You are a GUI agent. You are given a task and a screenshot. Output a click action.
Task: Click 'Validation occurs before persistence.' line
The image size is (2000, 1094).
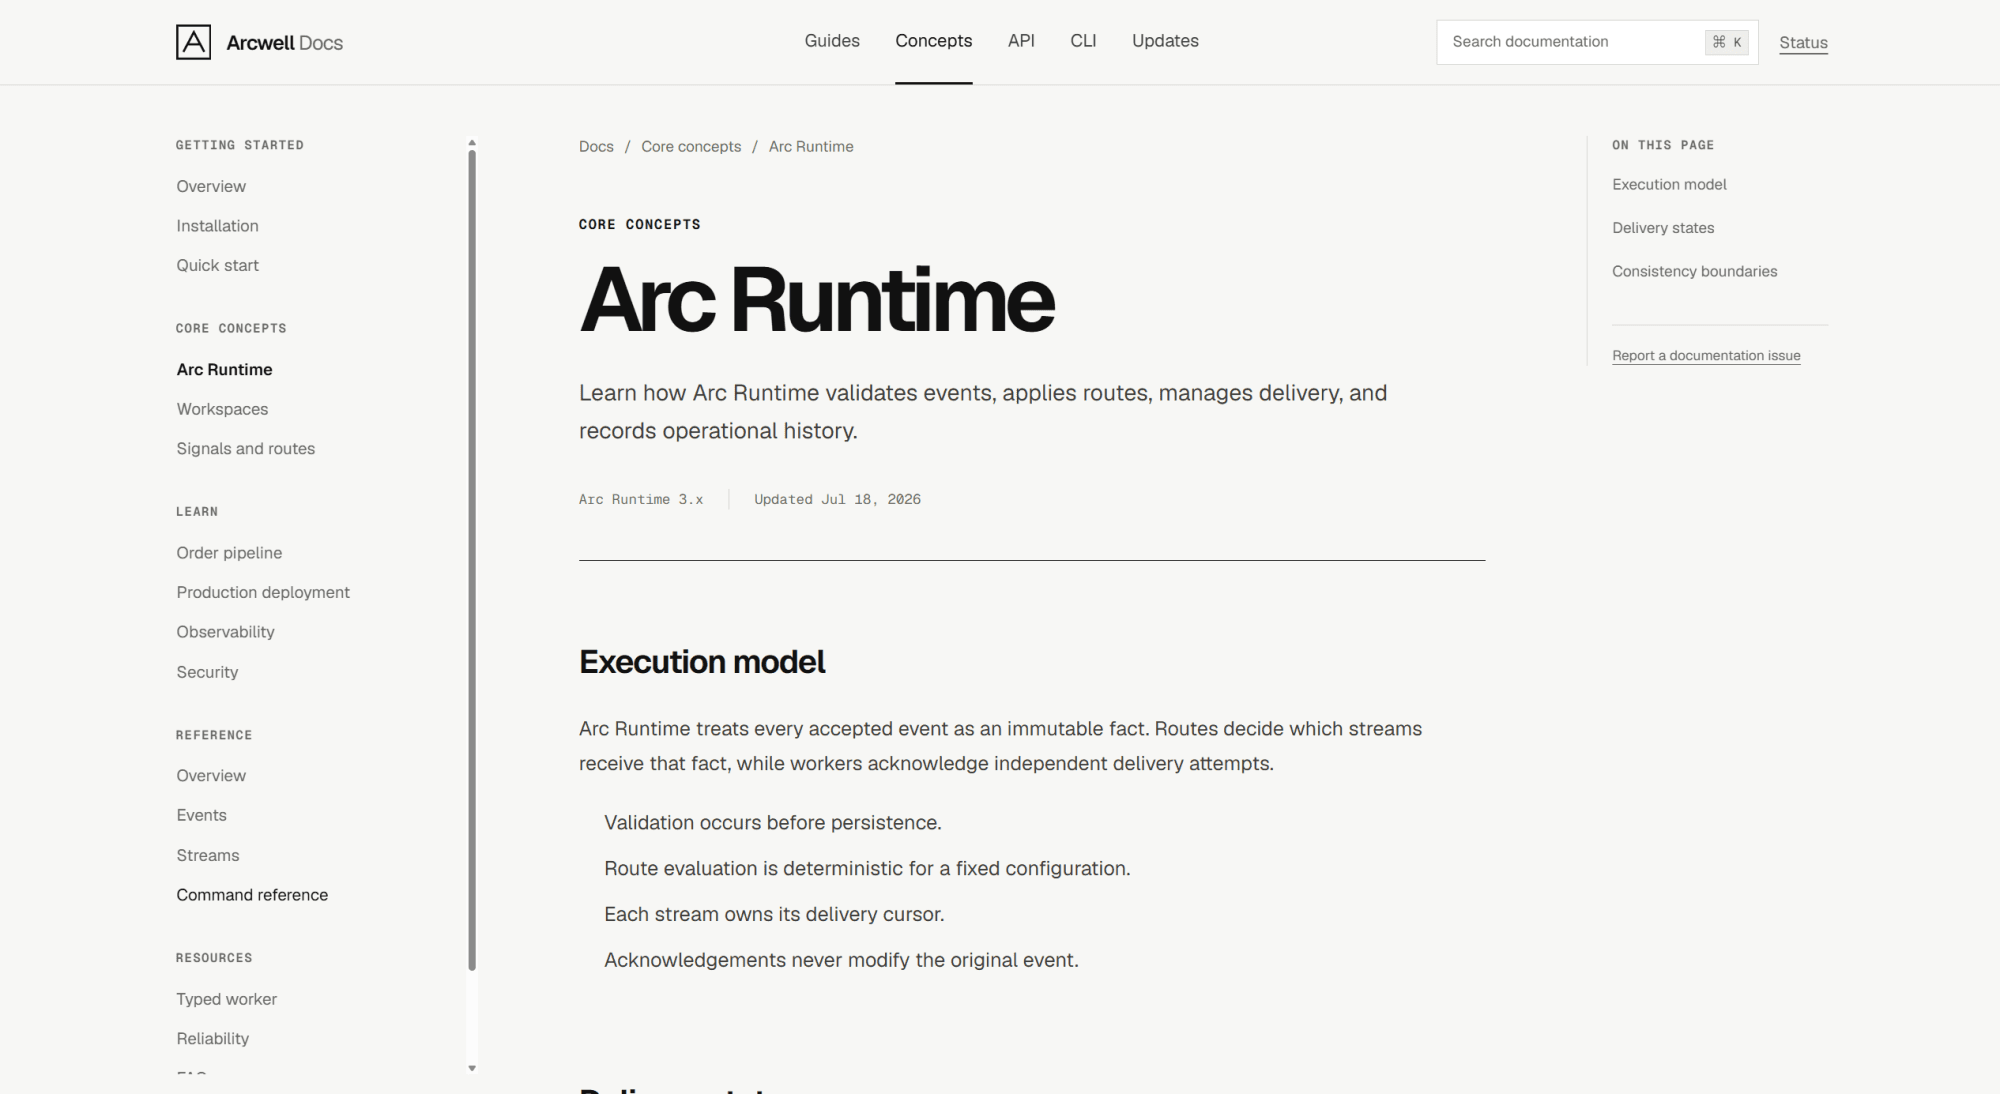click(x=773, y=823)
